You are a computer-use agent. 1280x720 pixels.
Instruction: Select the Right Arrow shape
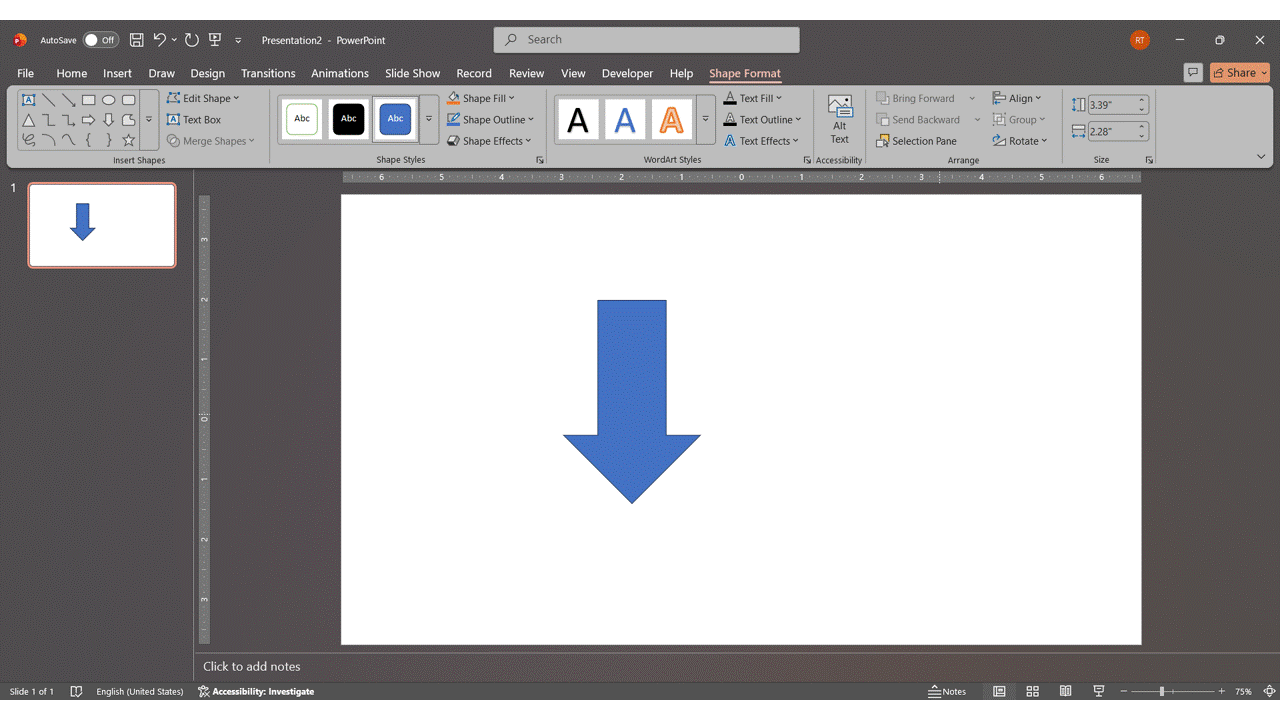[x=88, y=120]
